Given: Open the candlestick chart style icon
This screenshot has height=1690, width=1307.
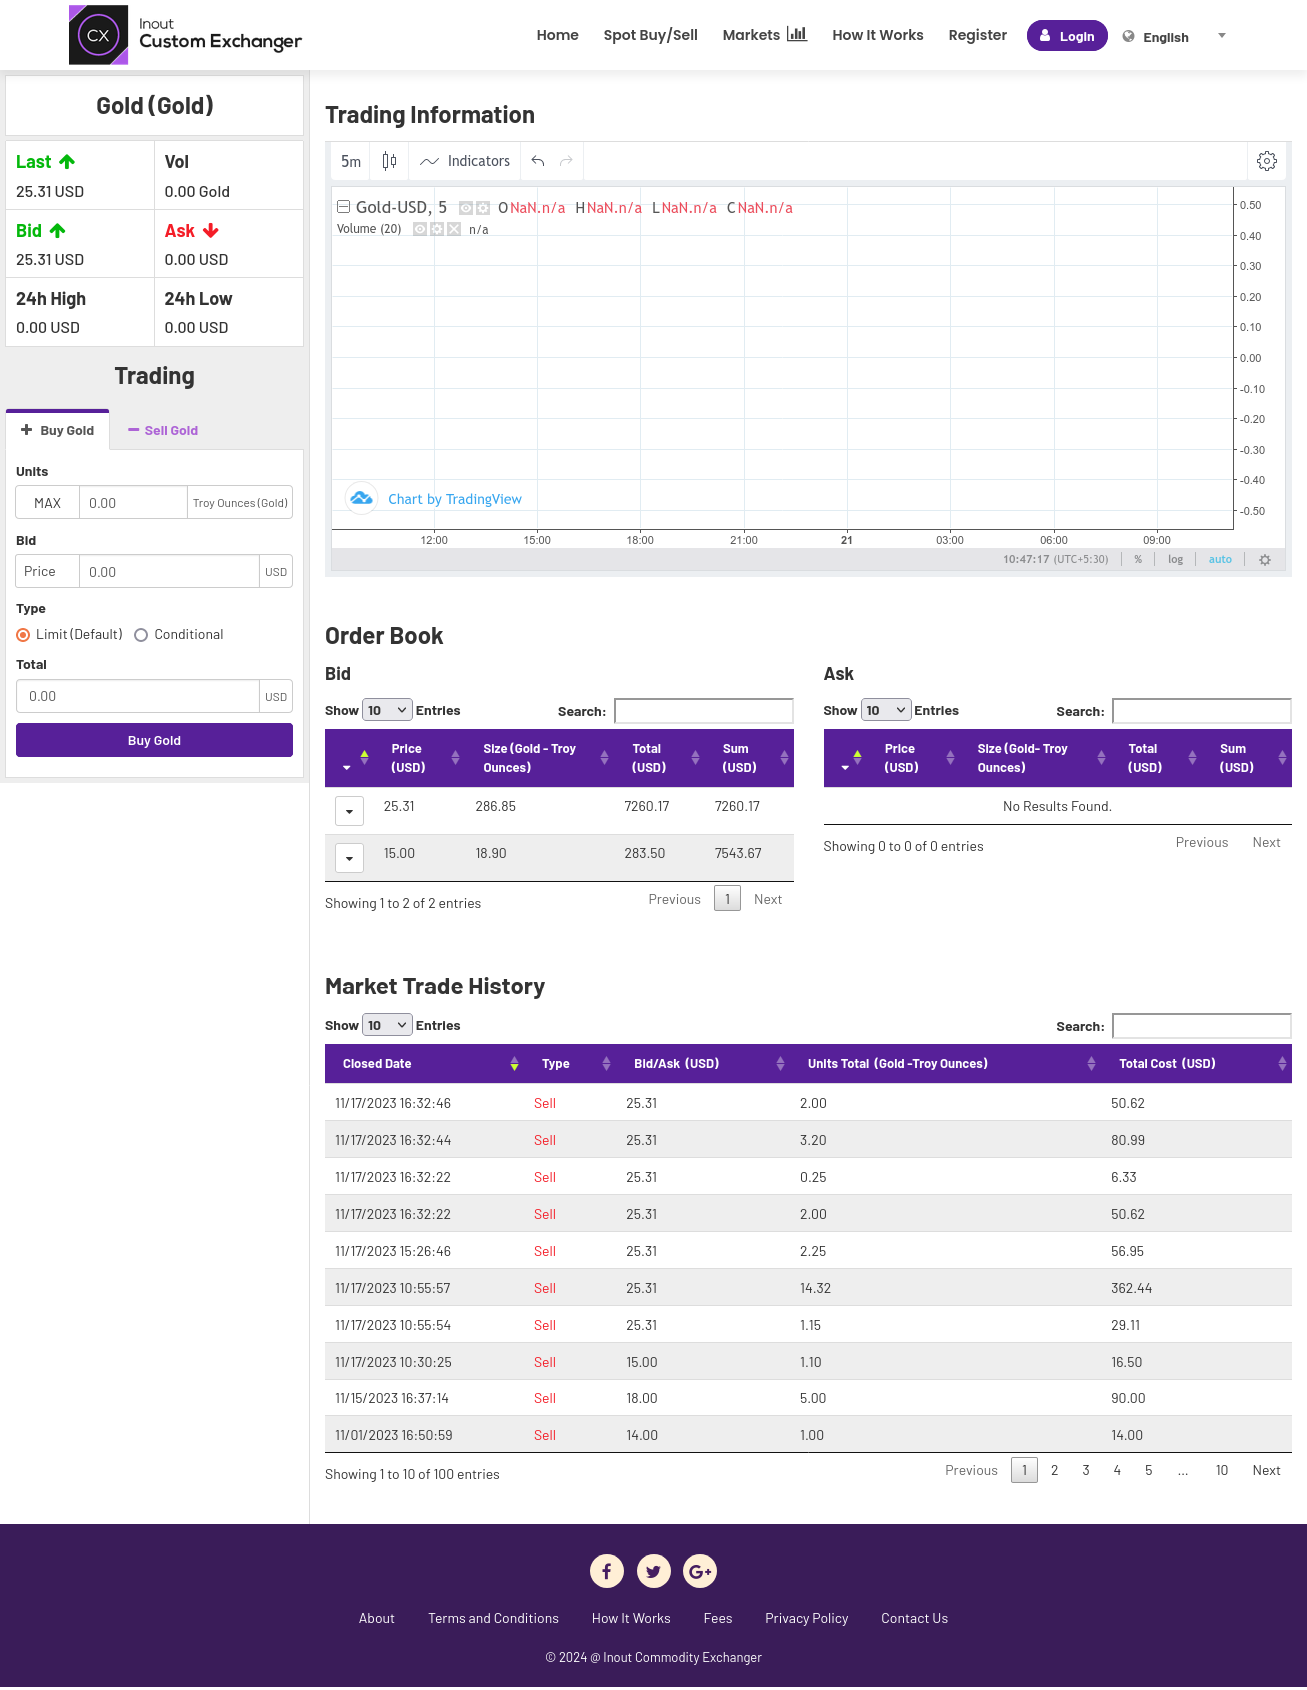Looking at the screenshot, I should (389, 161).
